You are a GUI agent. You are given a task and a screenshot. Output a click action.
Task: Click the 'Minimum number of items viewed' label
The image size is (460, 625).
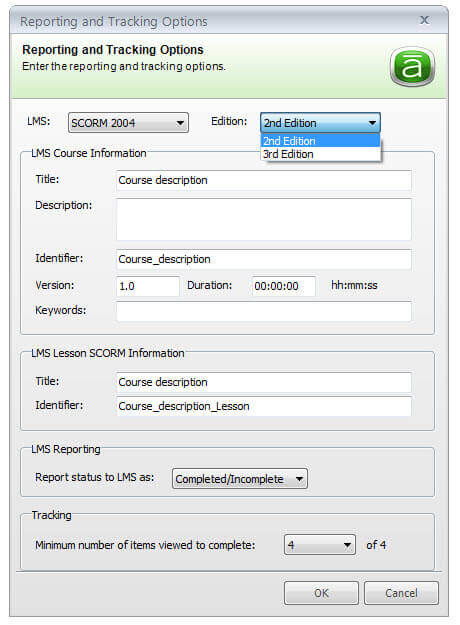145,545
